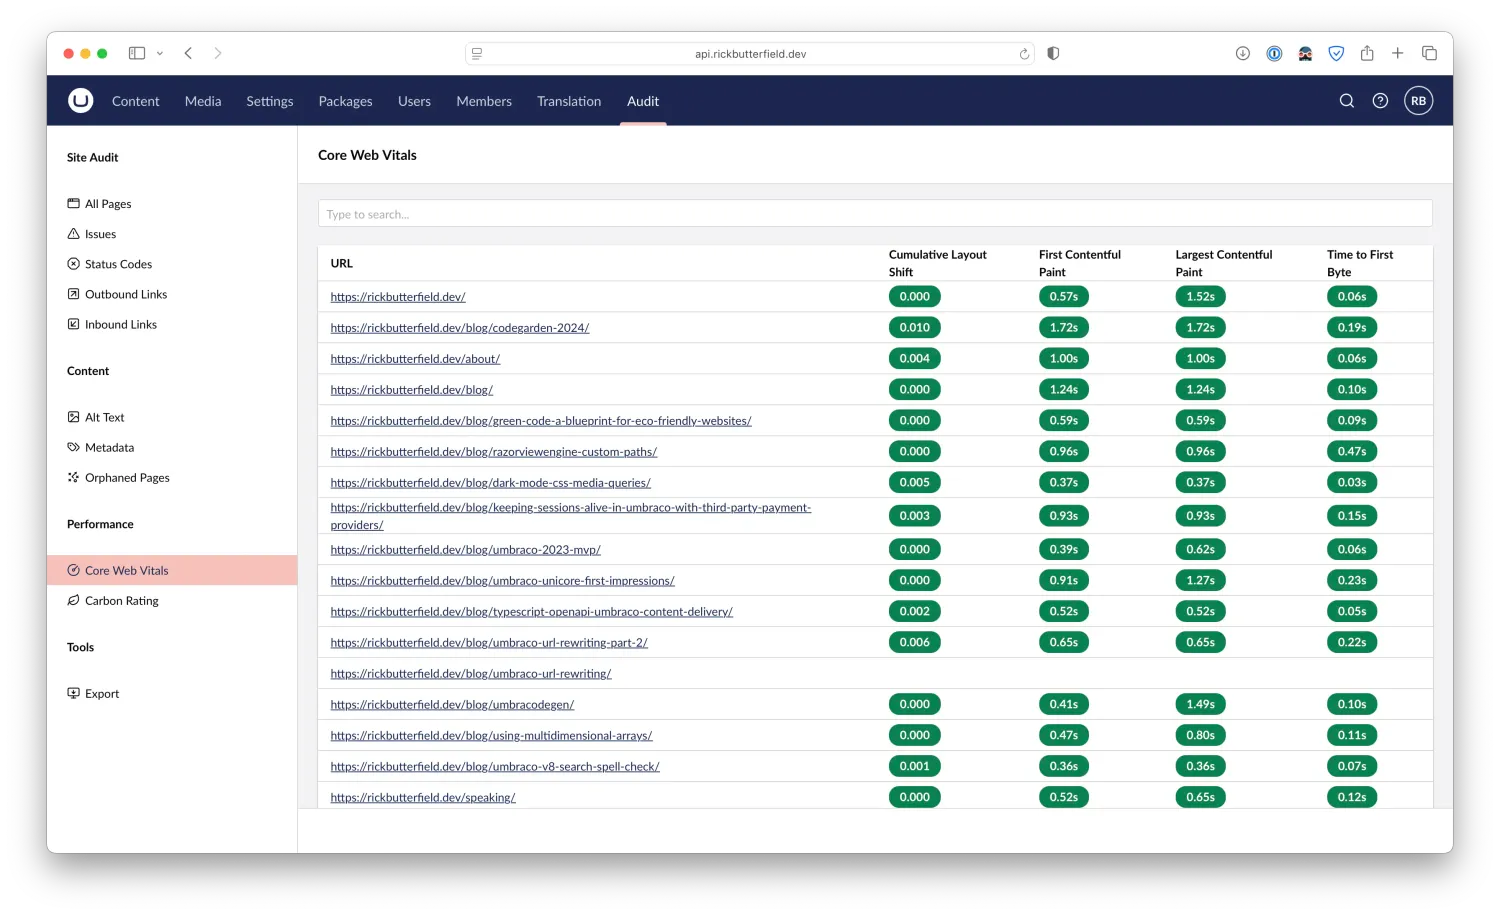1500x915 pixels.
Task: Open the Outbound Links checker
Action: [x=126, y=293]
